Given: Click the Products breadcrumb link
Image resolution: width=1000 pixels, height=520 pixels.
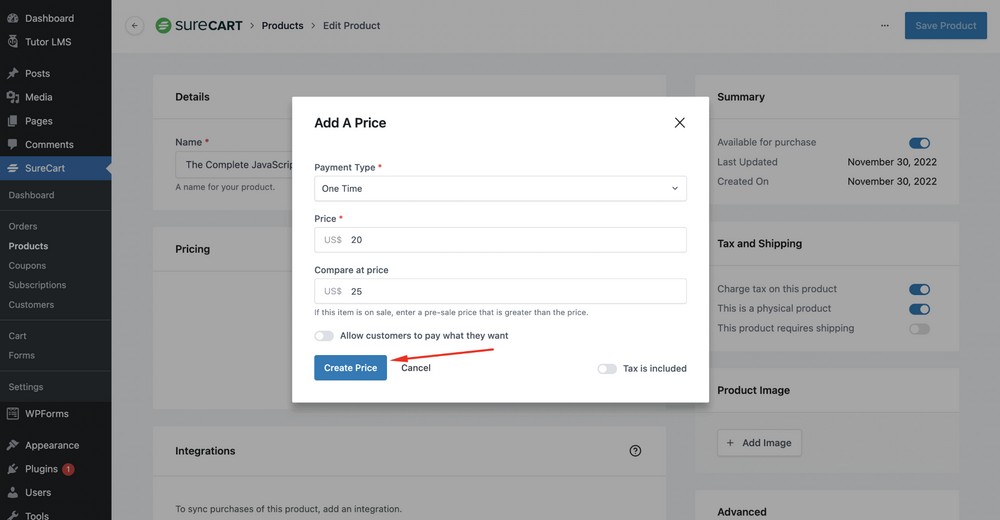Looking at the screenshot, I should pyautogui.click(x=283, y=26).
